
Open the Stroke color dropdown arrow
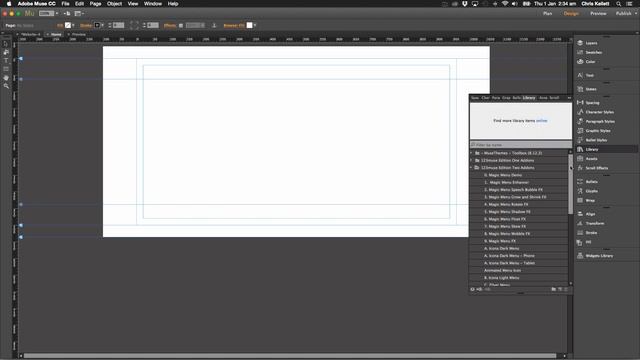point(102,25)
